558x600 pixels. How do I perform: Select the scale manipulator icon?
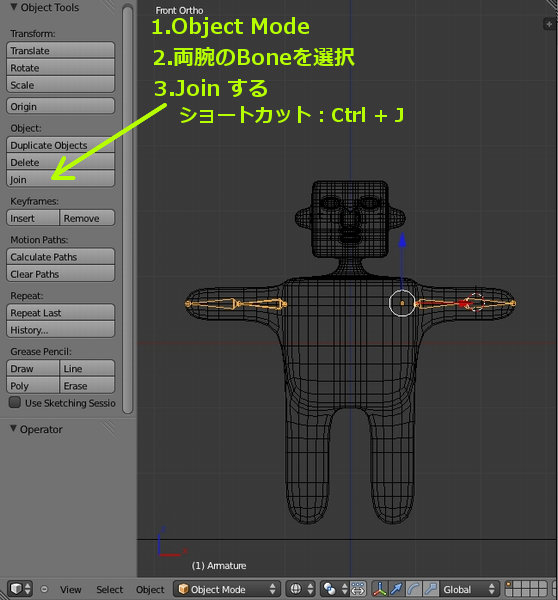coord(431,589)
